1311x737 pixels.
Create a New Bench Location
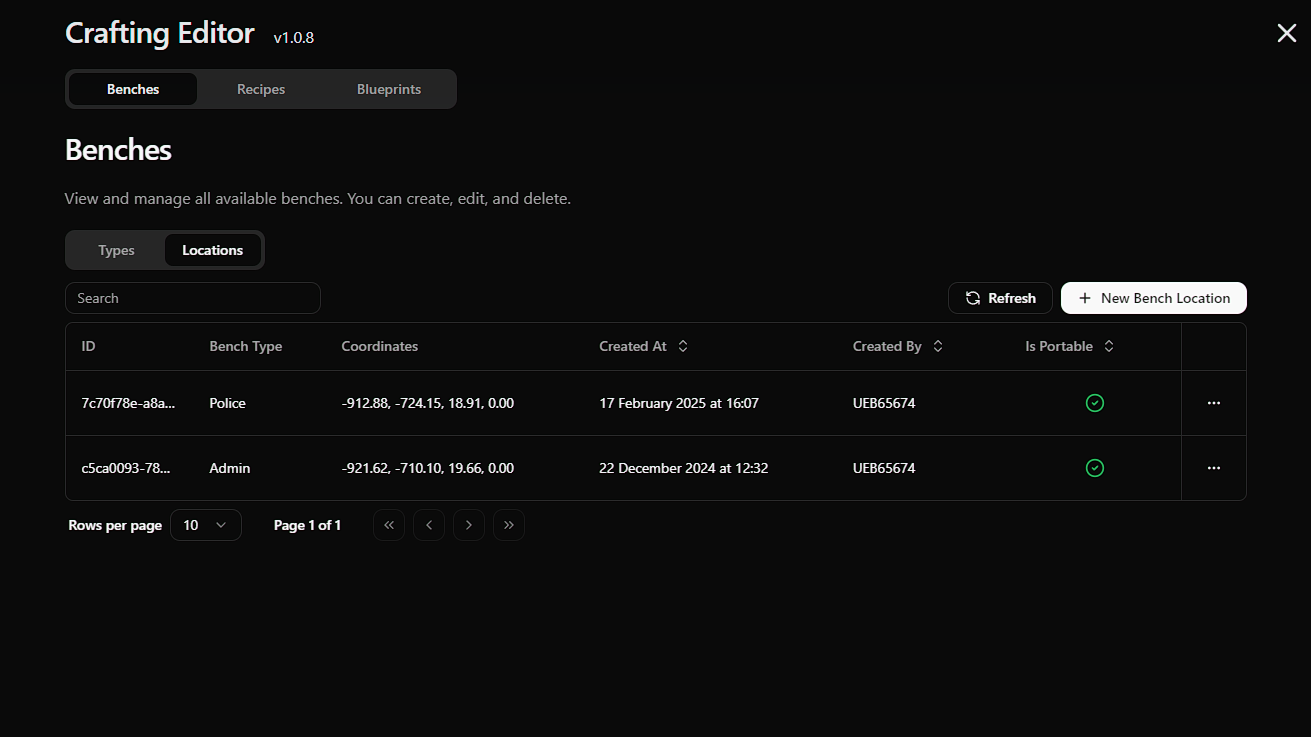coord(1153,298)
